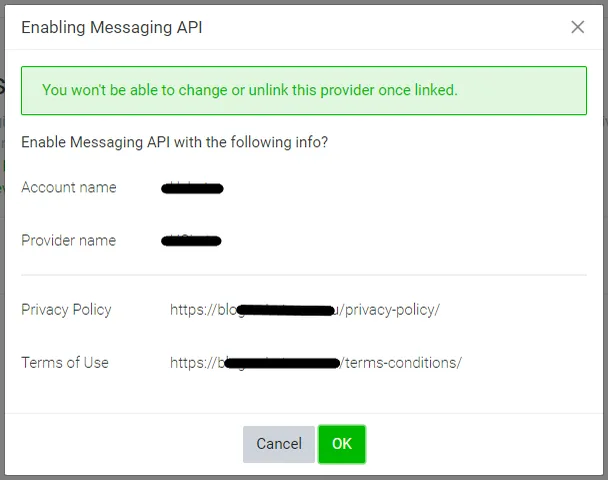The height and width of the screenshot is (480, 608).
Task: Select the 'Terms of Use' label
Action: coord(65,363)
